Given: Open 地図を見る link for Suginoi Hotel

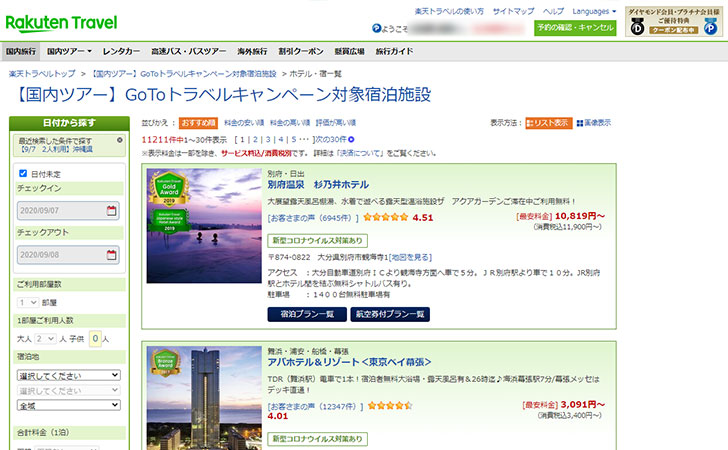Looking at the screenshot, I should [410, 257].
